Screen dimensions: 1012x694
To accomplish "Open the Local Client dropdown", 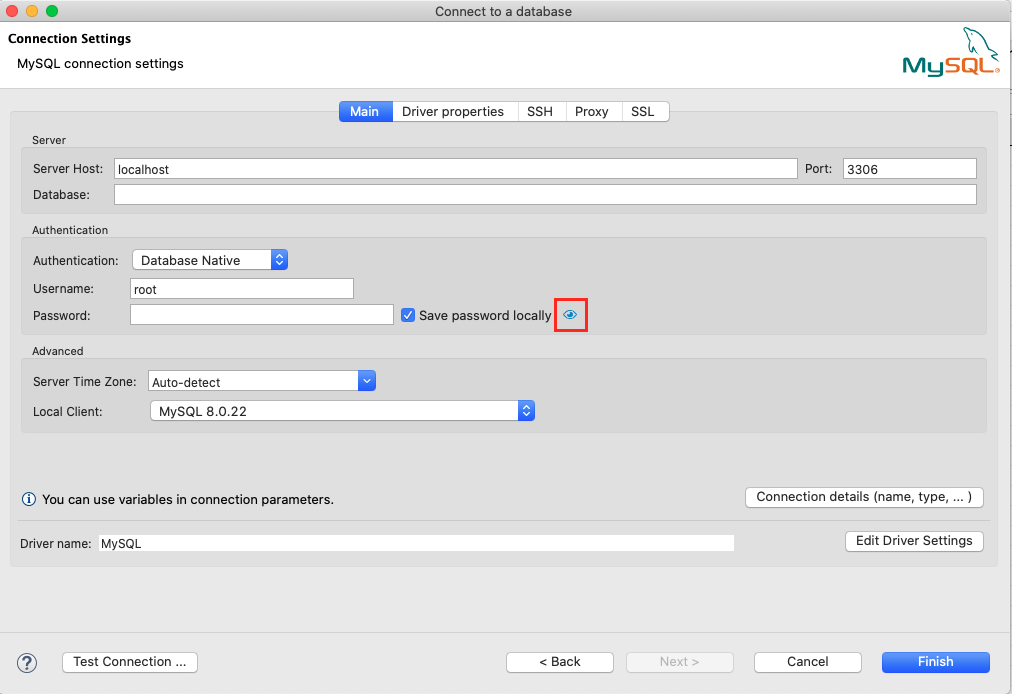I will (x=342, y=411).
